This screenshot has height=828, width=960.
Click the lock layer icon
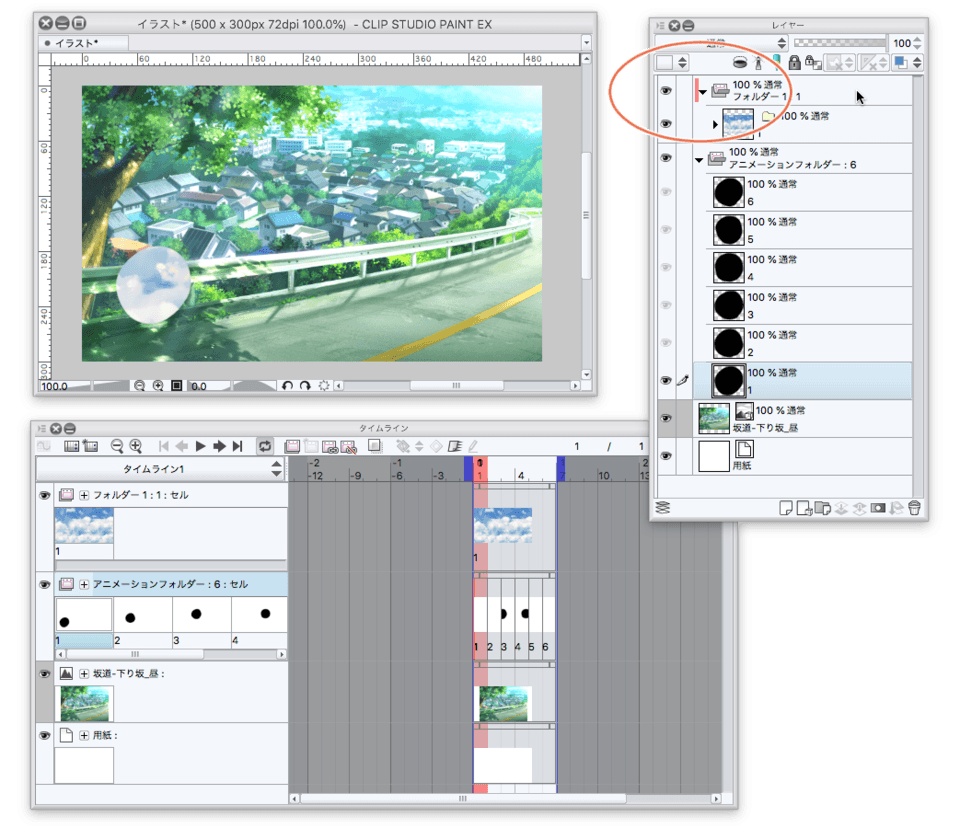[x=794, y=62]
